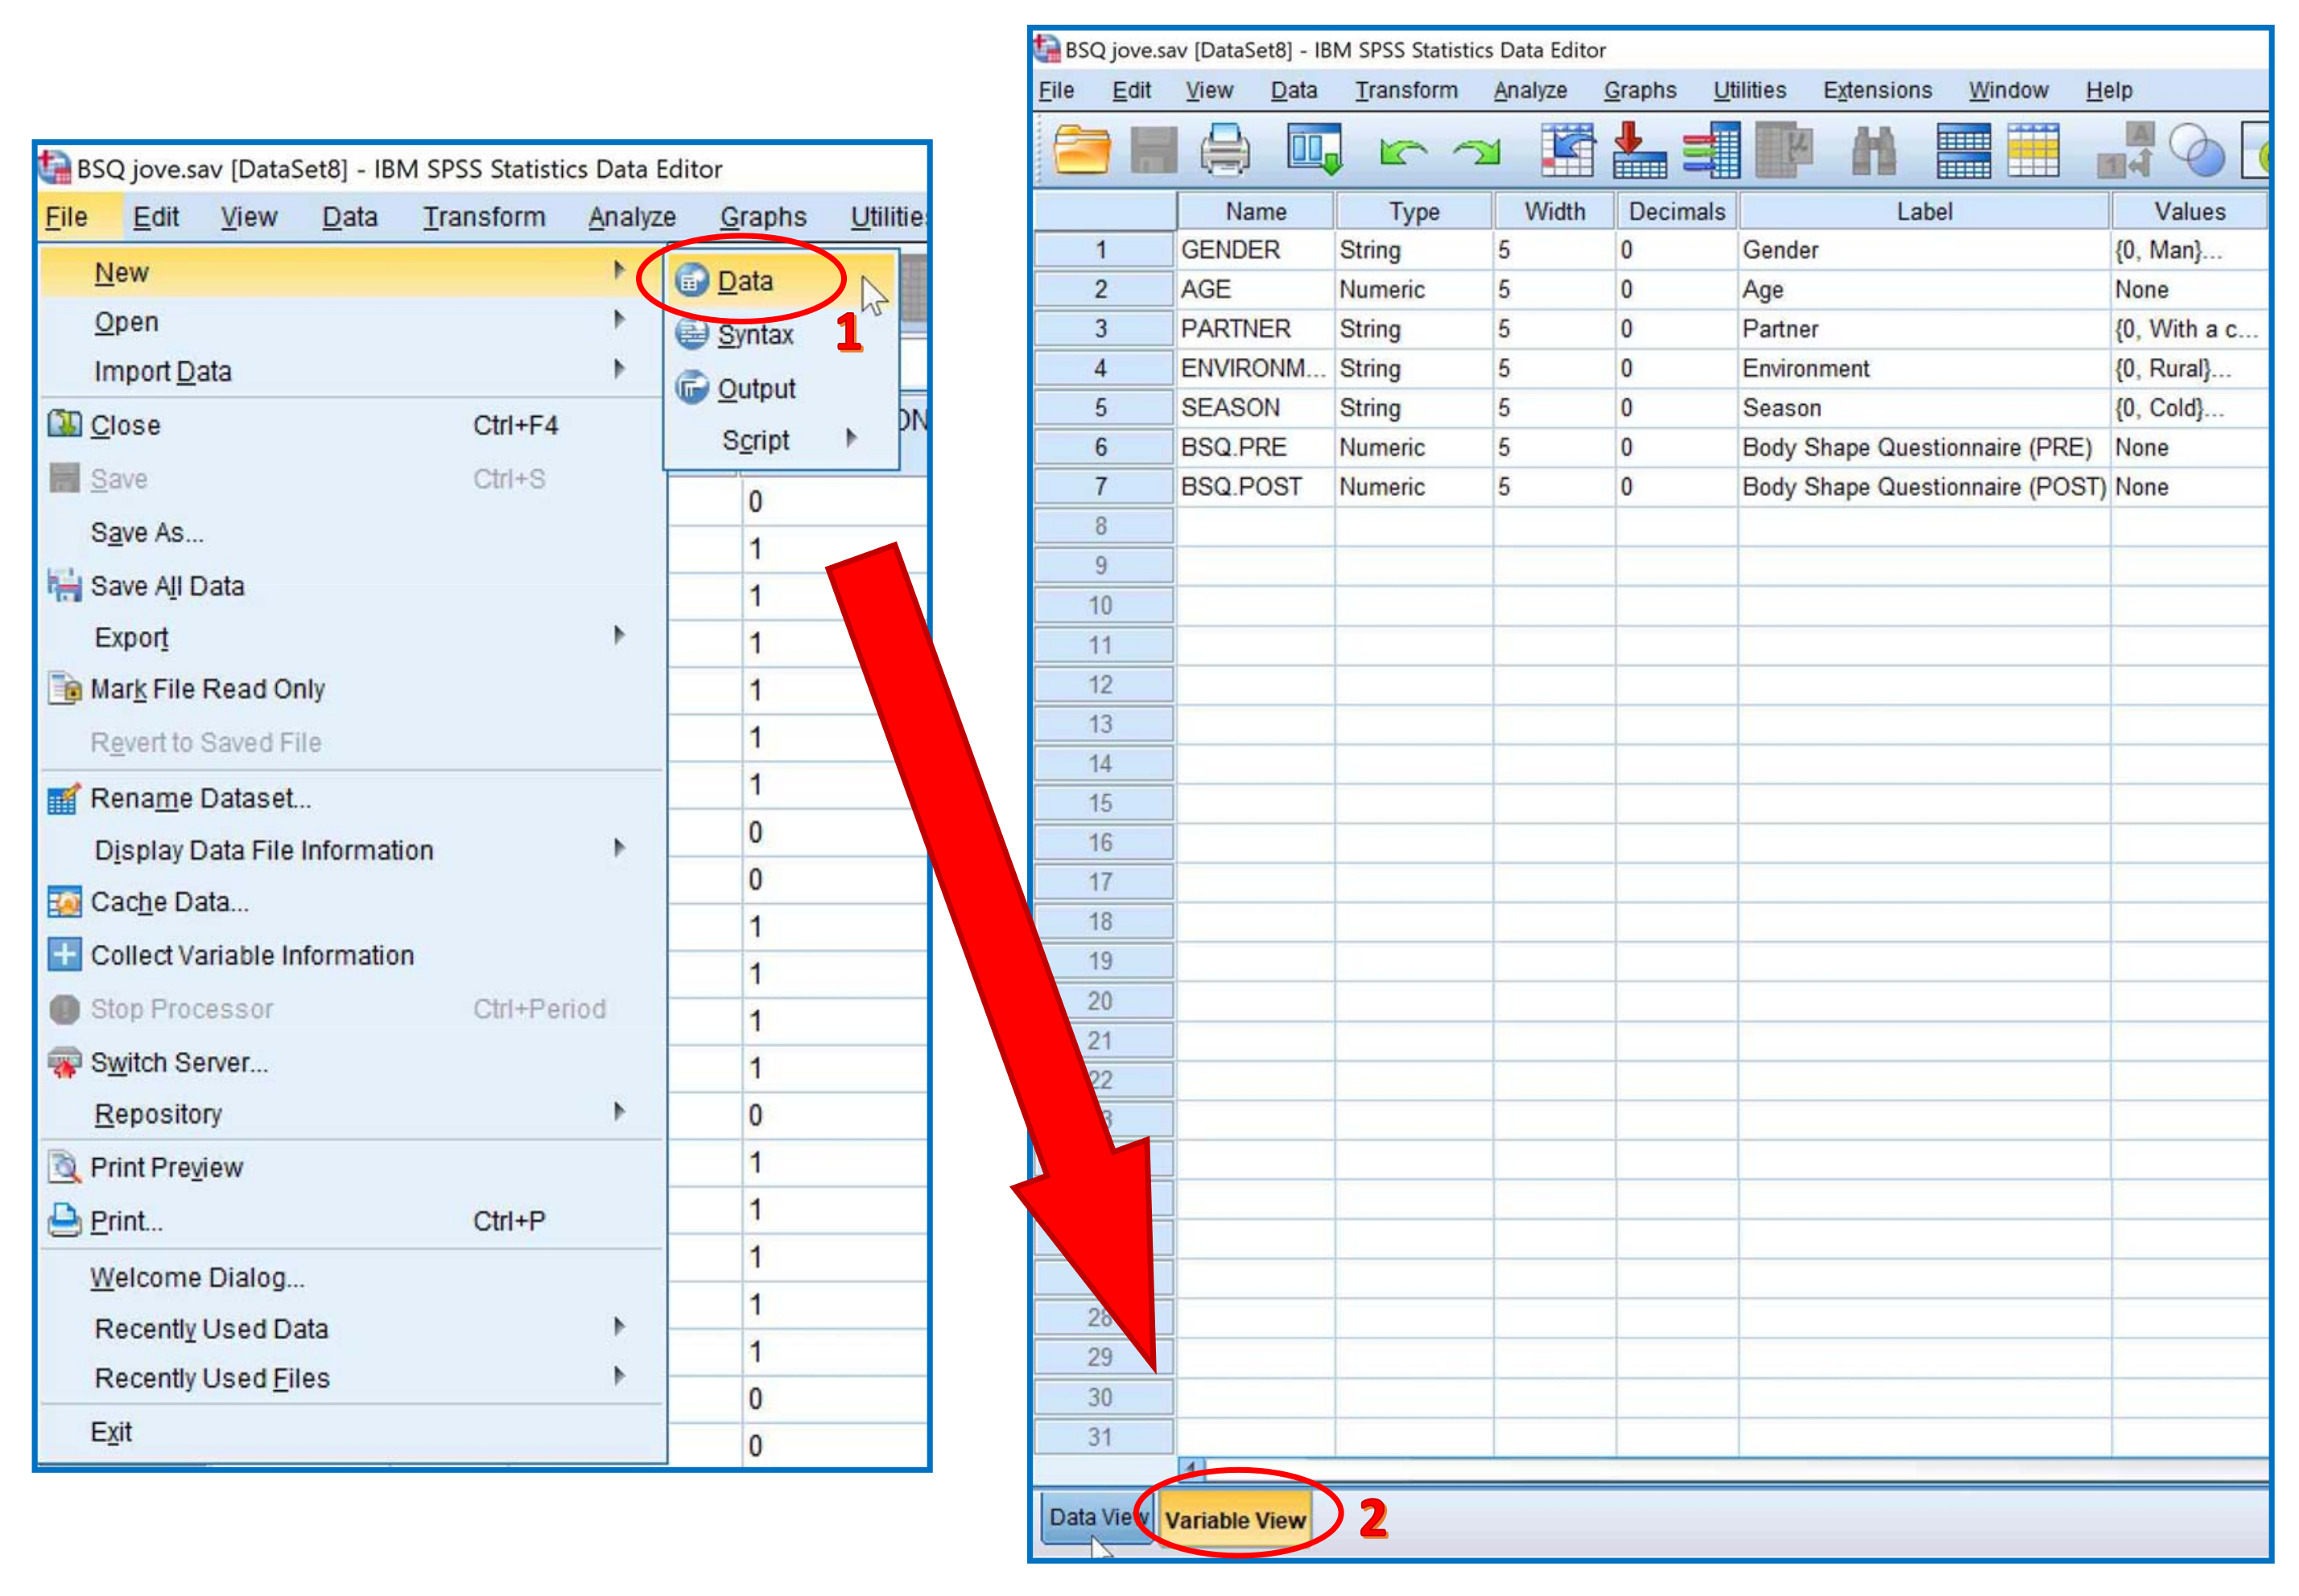Choose Data in the New submenu
Image resolution: width=2299 pixels, height=1596 pixels.
[745, 281]
